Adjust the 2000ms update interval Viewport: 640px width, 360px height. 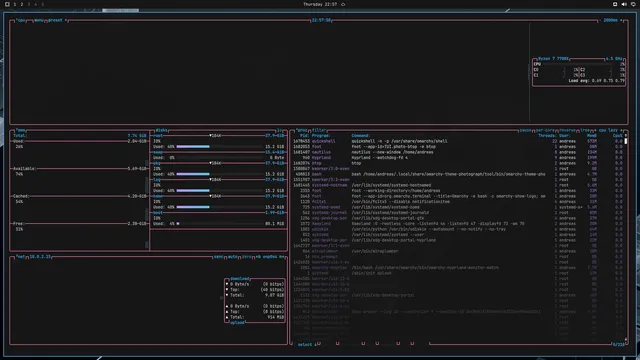pyautogui.click(x=611, y=20)
